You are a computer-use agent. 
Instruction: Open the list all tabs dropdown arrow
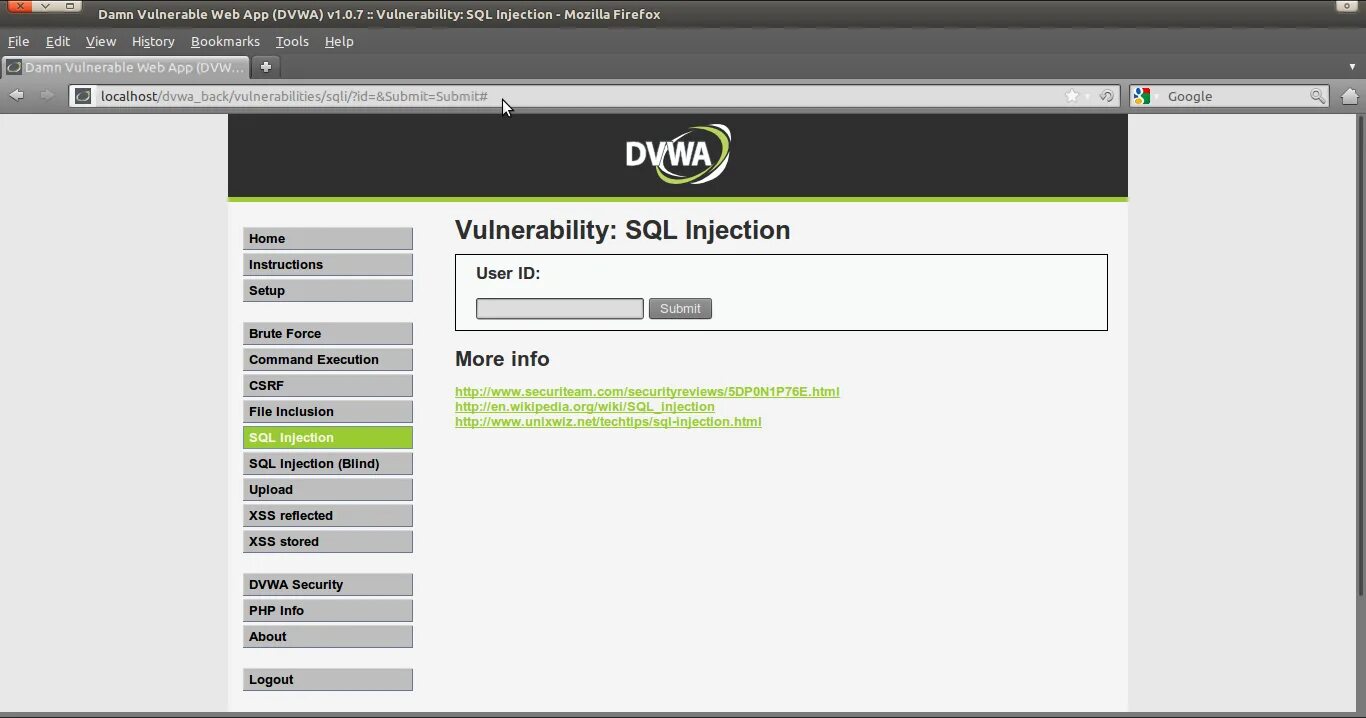click(1352, 67)
